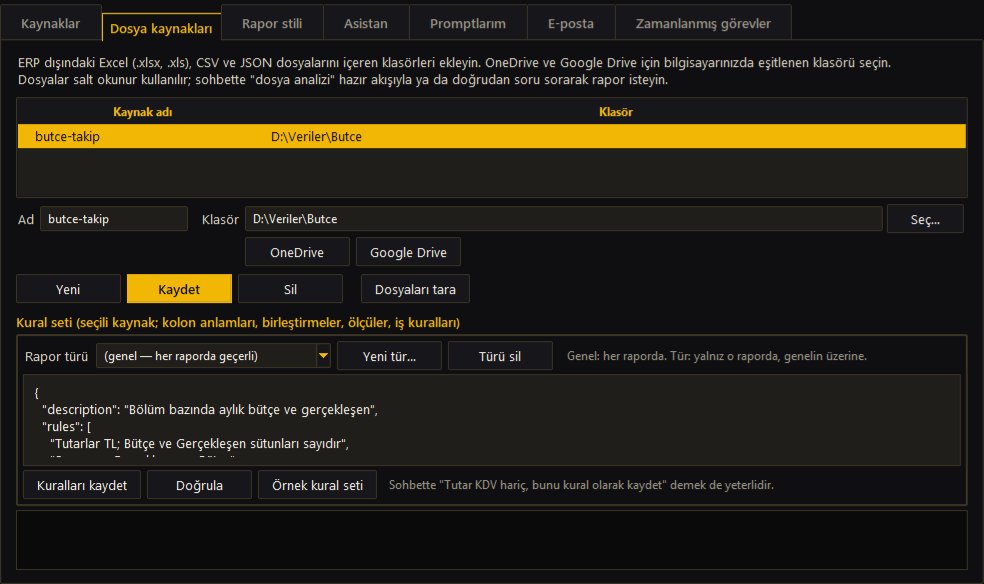Choose the OneDrive folder button
The image size is (984, 584).
(x=297, y=252)
